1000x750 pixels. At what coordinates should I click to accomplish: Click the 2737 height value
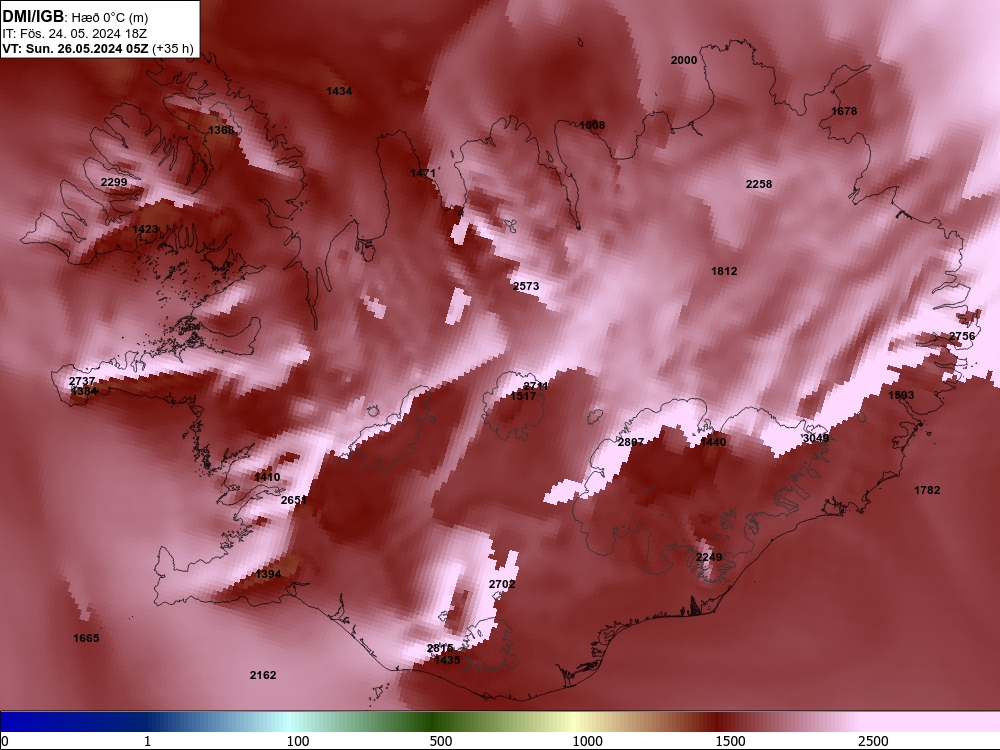click(82, 381)
